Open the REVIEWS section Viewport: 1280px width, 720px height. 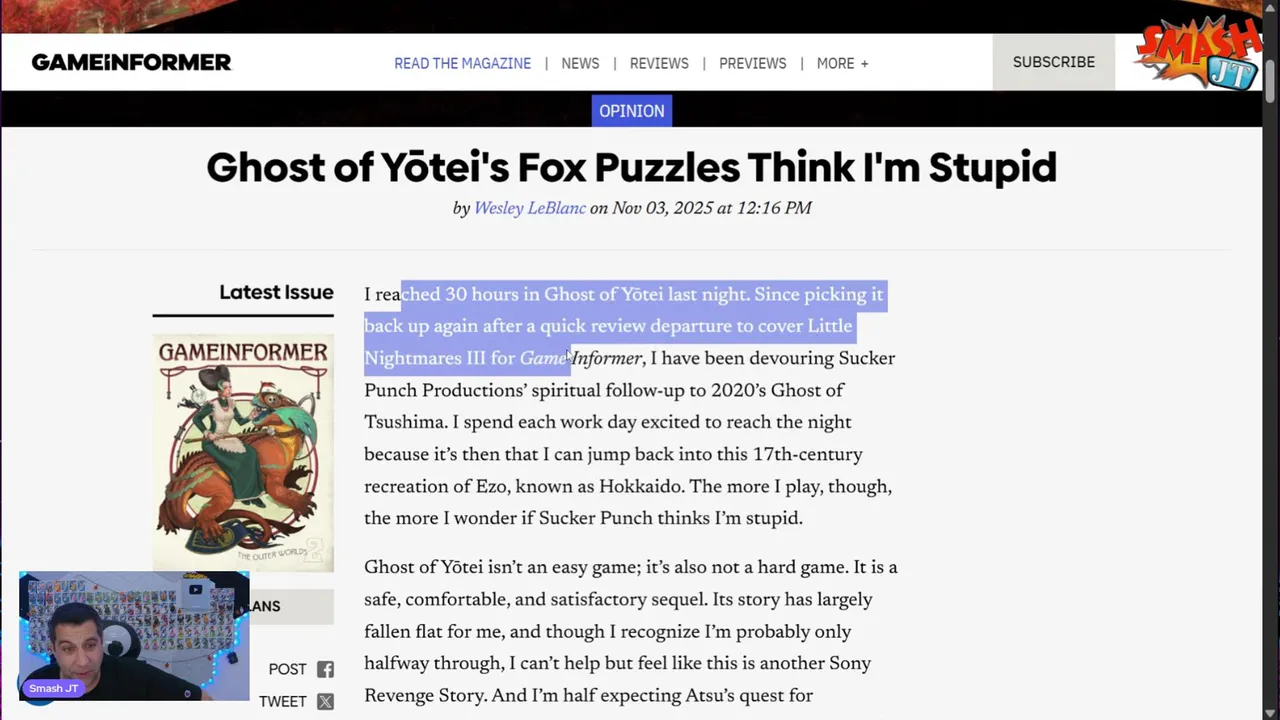[x=659, y=63]
